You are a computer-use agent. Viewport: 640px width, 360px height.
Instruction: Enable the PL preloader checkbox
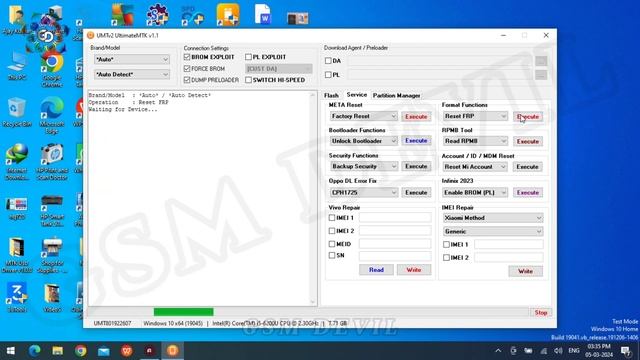pos(328,75)
